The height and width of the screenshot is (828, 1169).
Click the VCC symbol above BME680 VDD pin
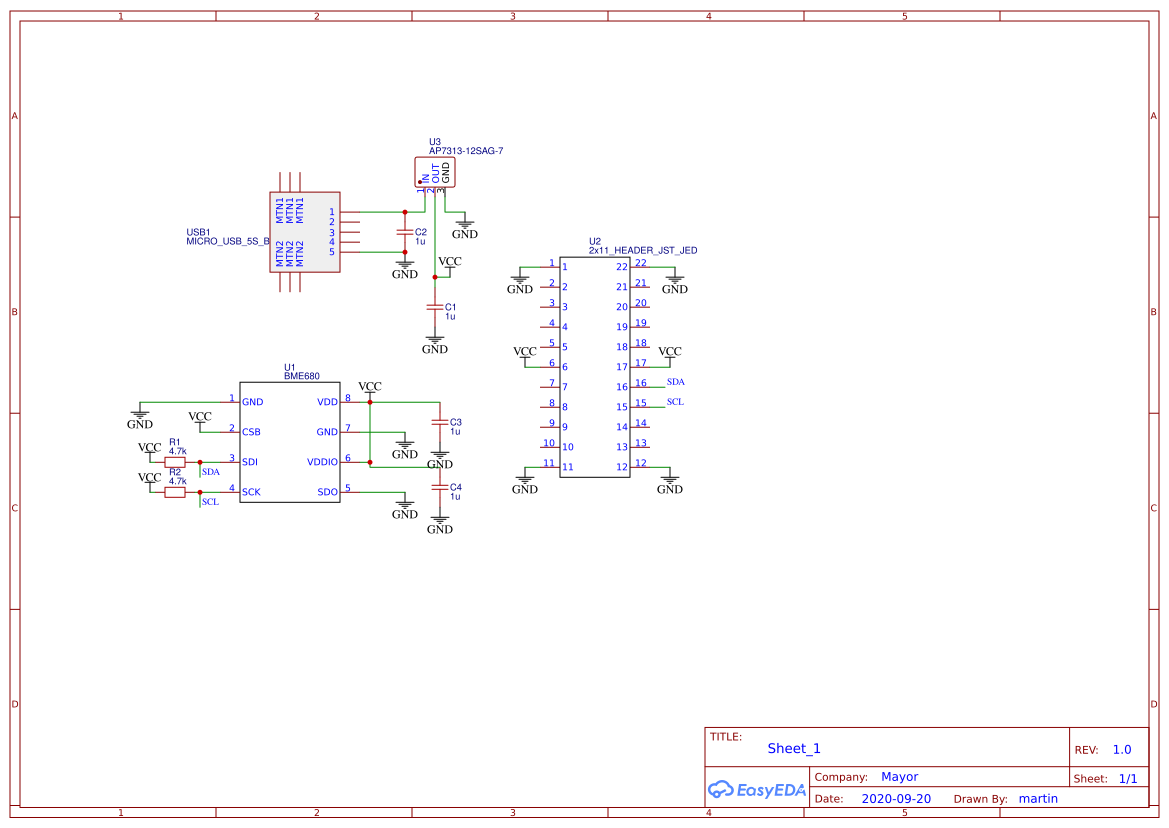(370, 386)
